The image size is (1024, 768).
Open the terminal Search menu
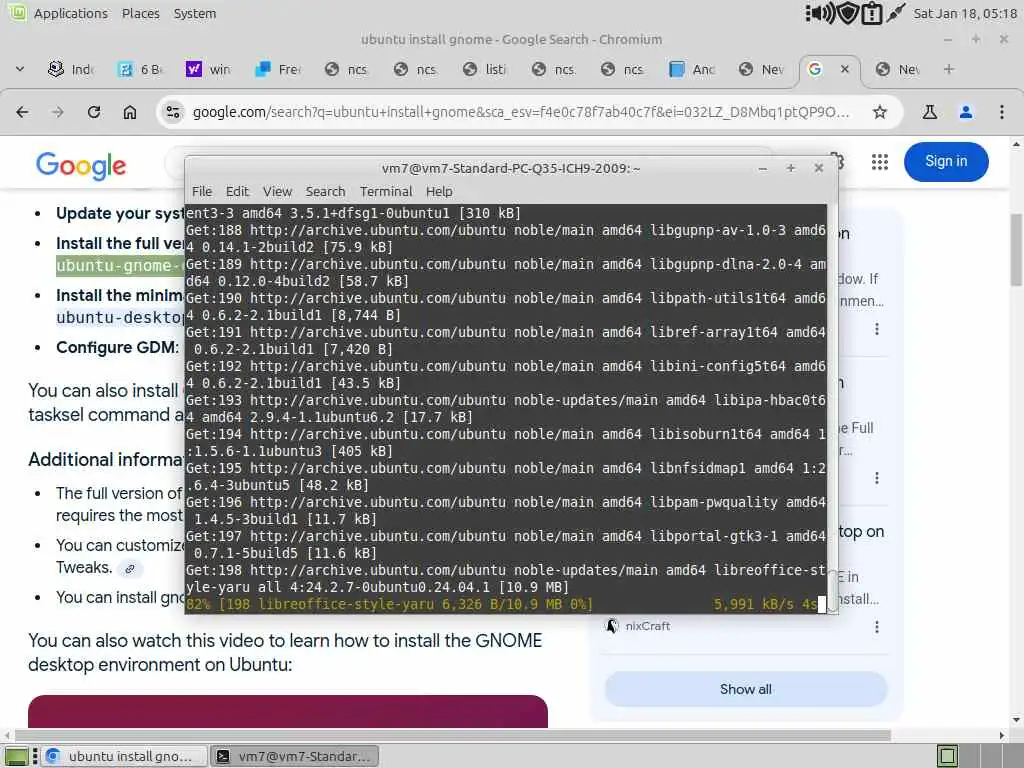[x=325, y=191]
